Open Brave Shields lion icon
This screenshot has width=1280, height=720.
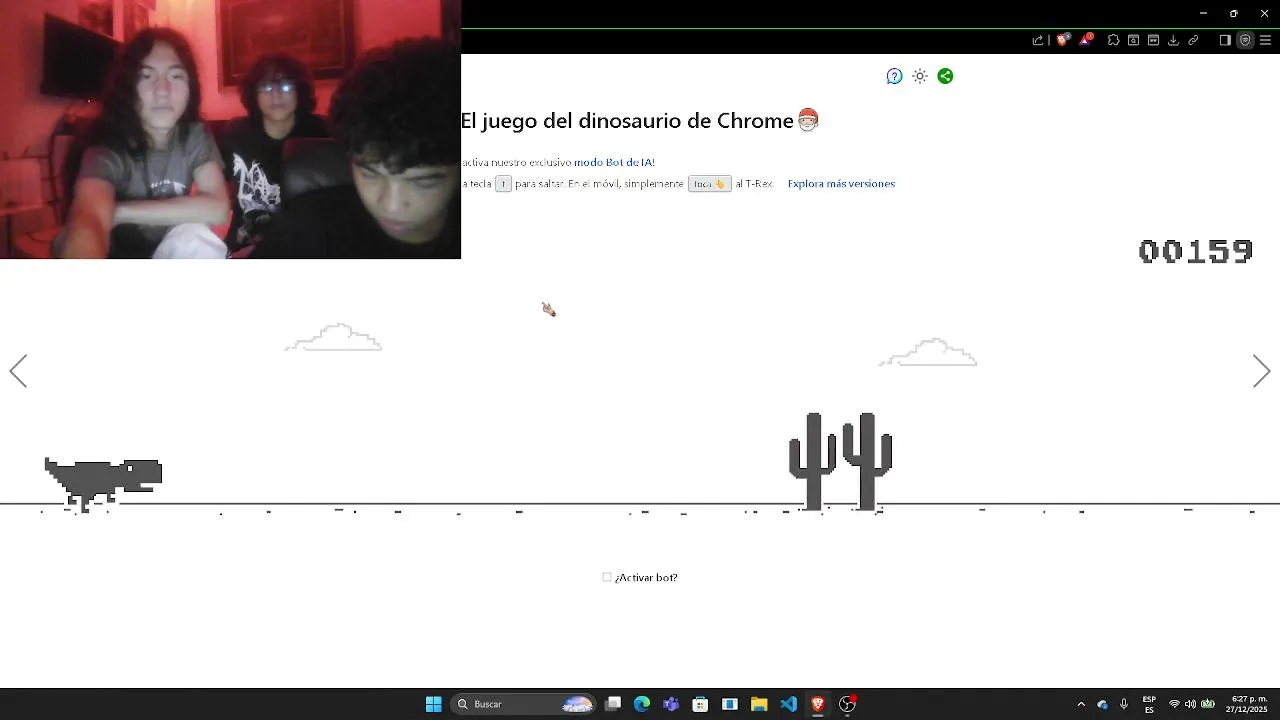1063,40
